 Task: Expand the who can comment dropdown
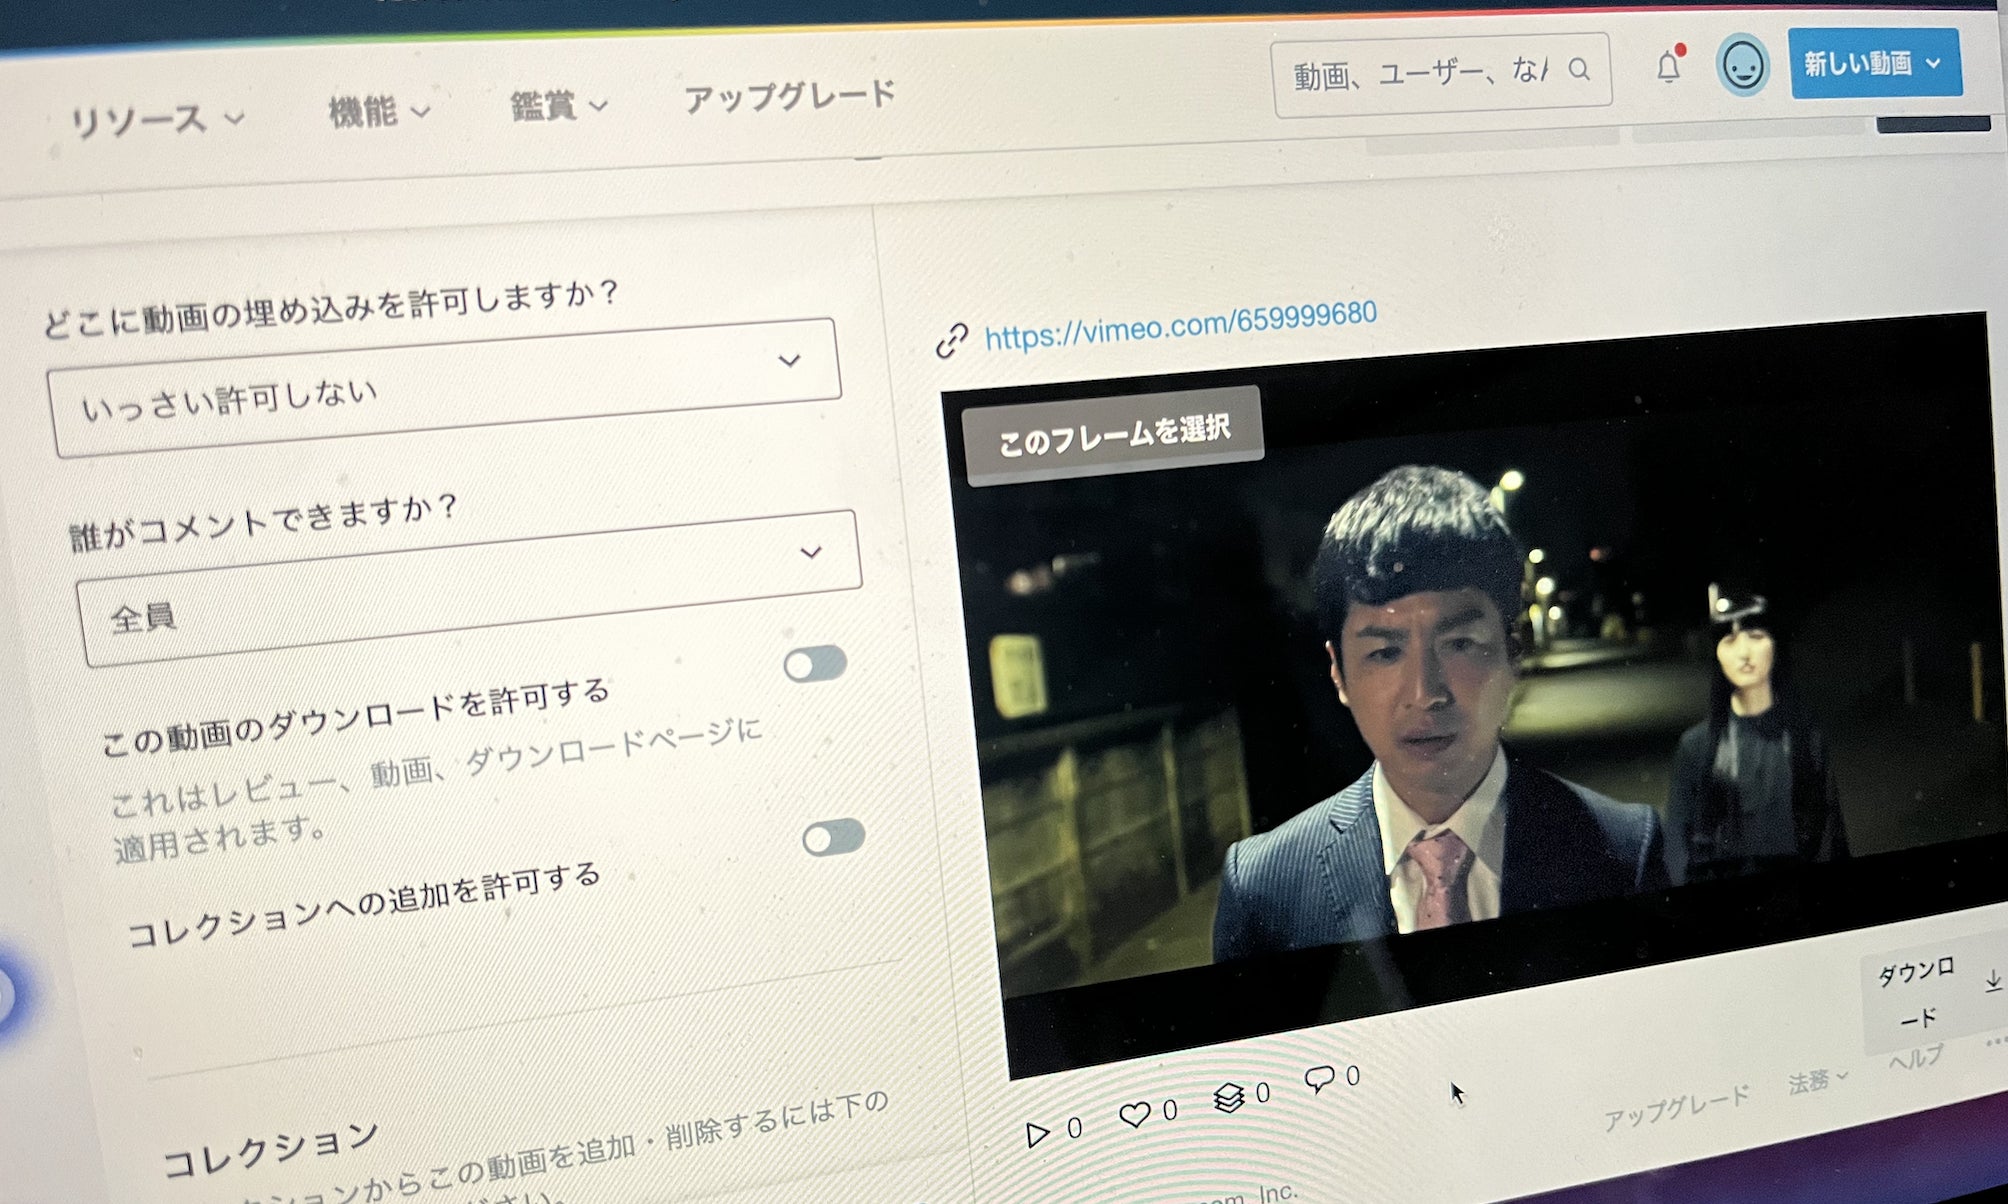click(468, 588)
